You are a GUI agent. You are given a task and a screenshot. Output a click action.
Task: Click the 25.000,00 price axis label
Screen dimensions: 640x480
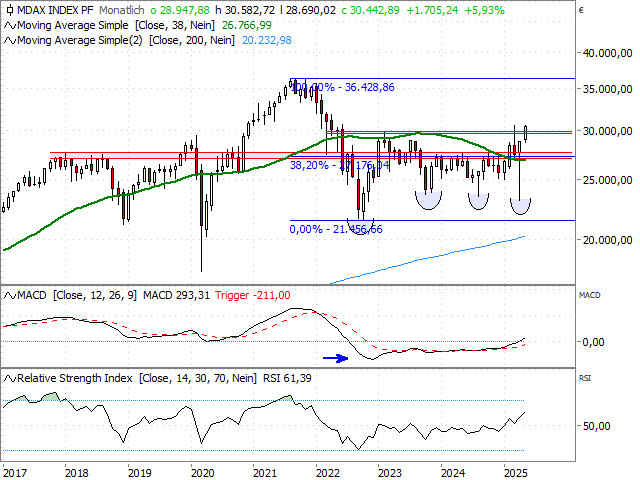607,180
